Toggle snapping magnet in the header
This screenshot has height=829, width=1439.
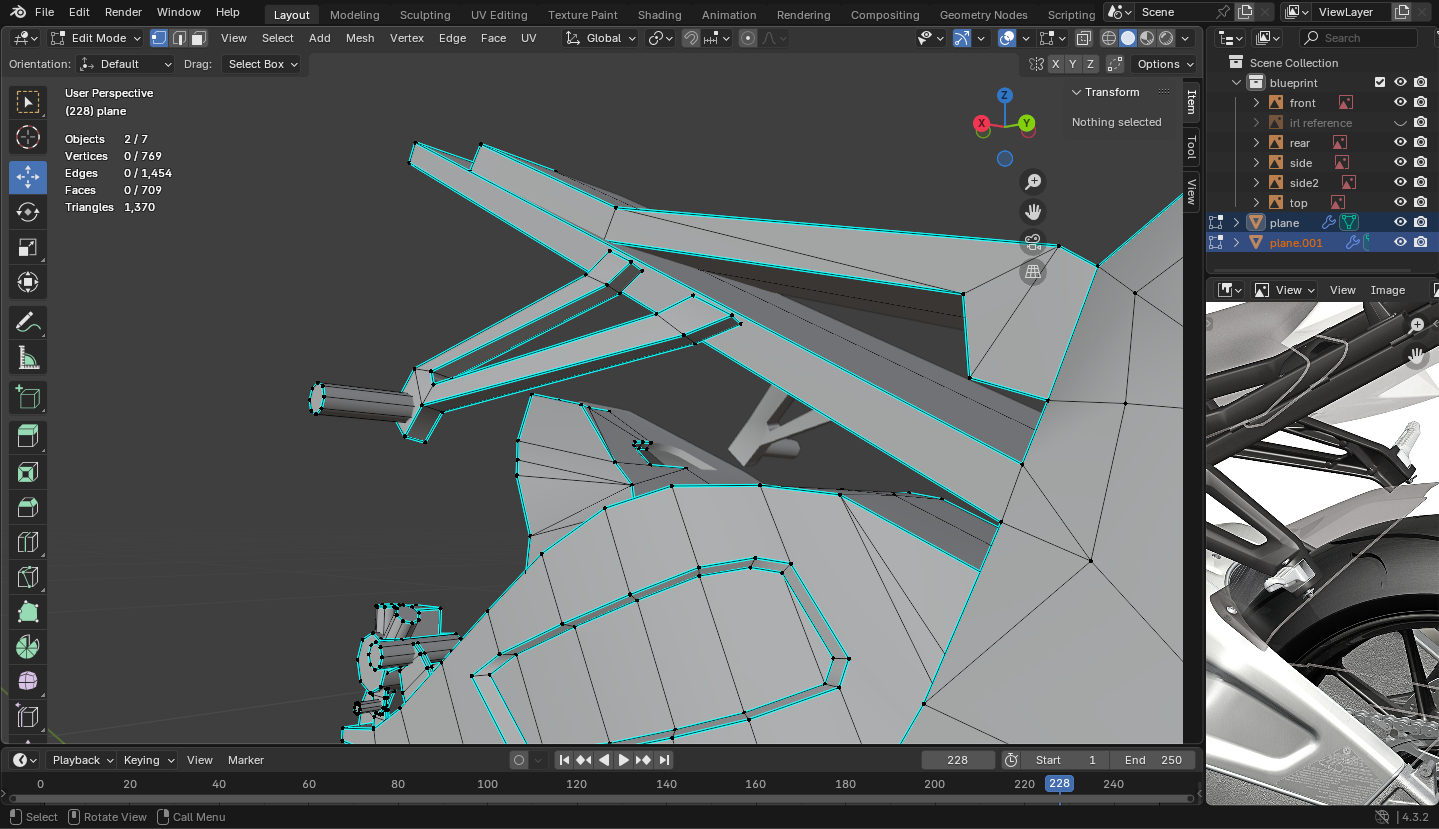[x=691, y=38]
